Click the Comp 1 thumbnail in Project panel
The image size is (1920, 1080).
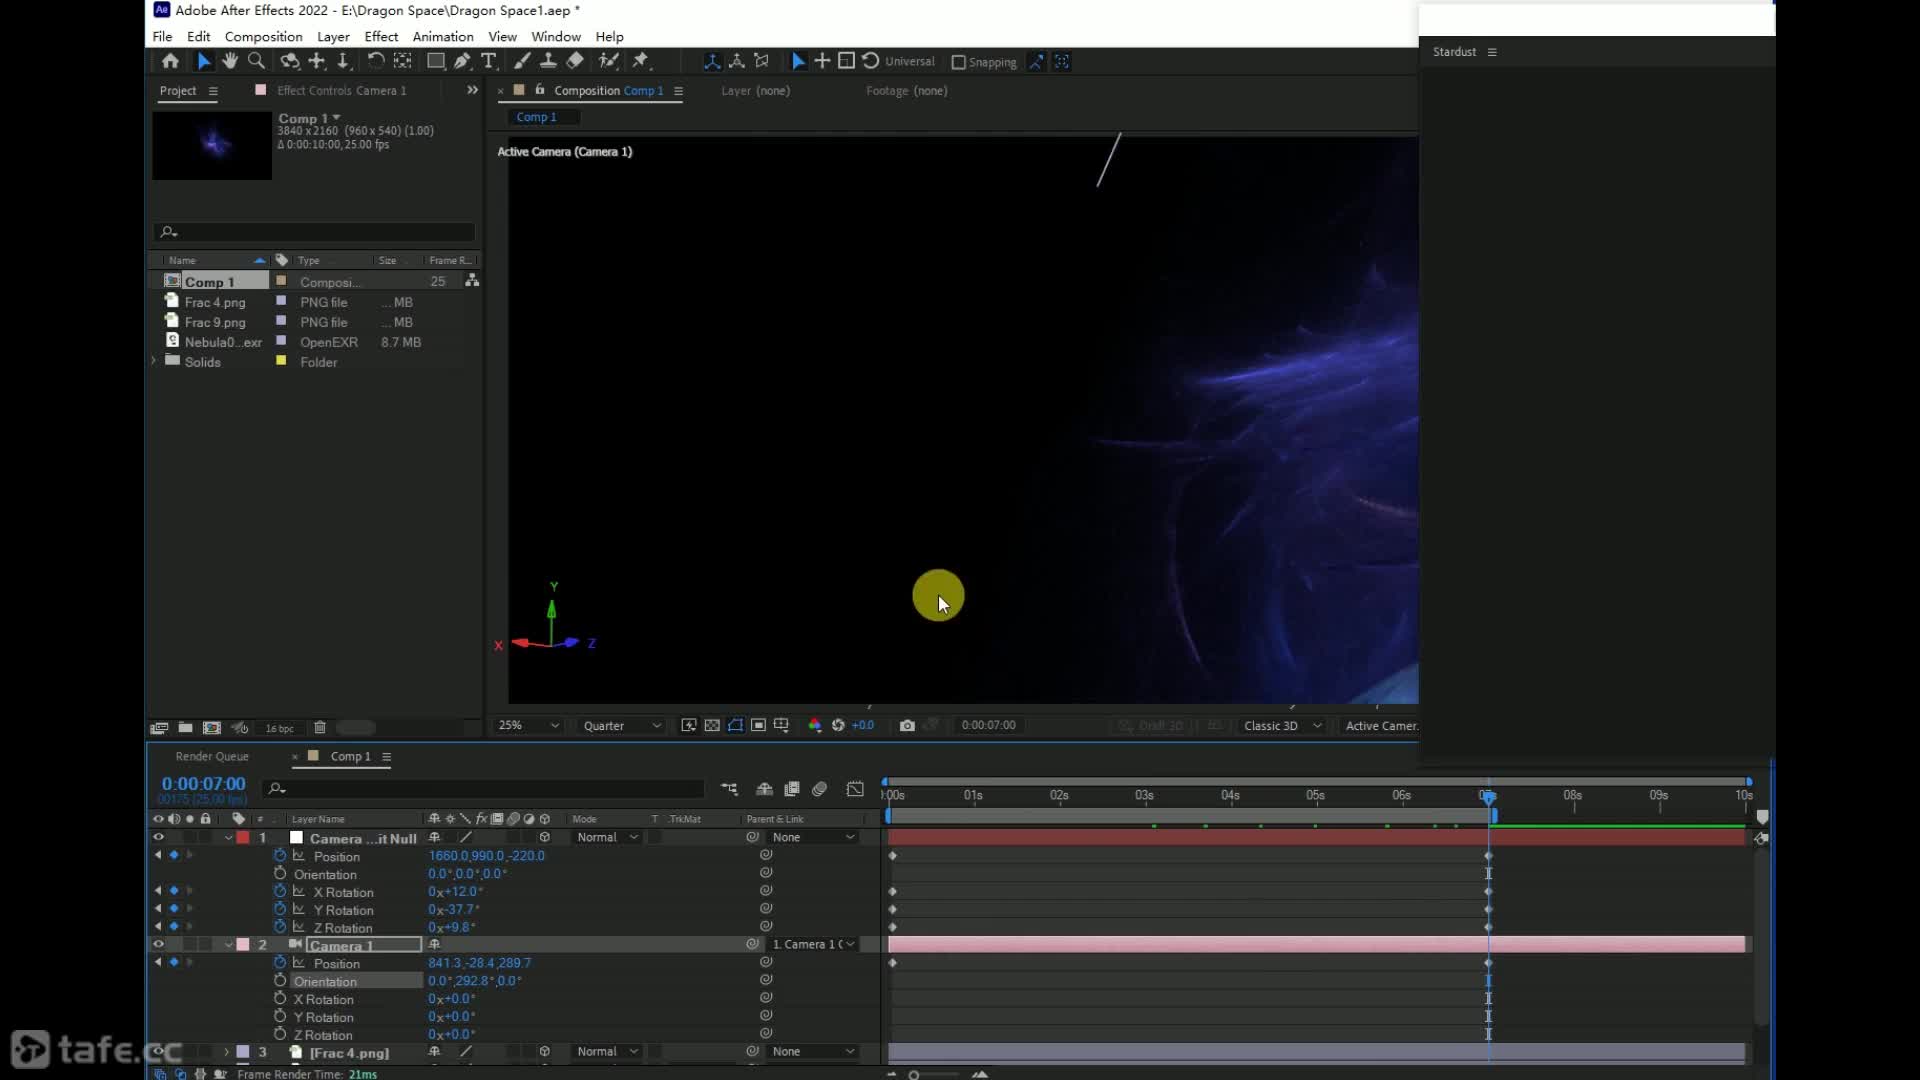(212, 145)
